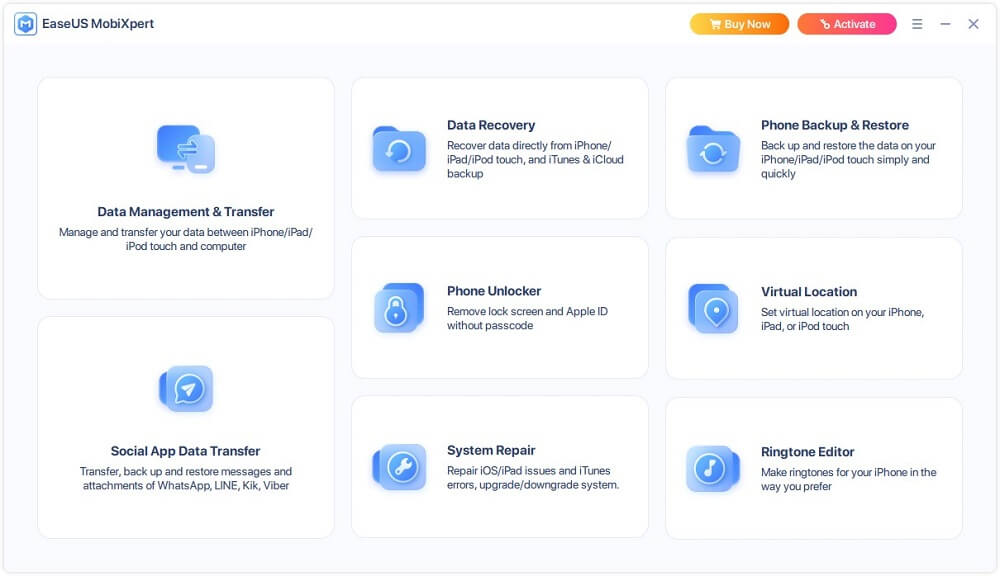
Task: Click the EaseUS MobiXpert logo icon
Action: point(25,24)
